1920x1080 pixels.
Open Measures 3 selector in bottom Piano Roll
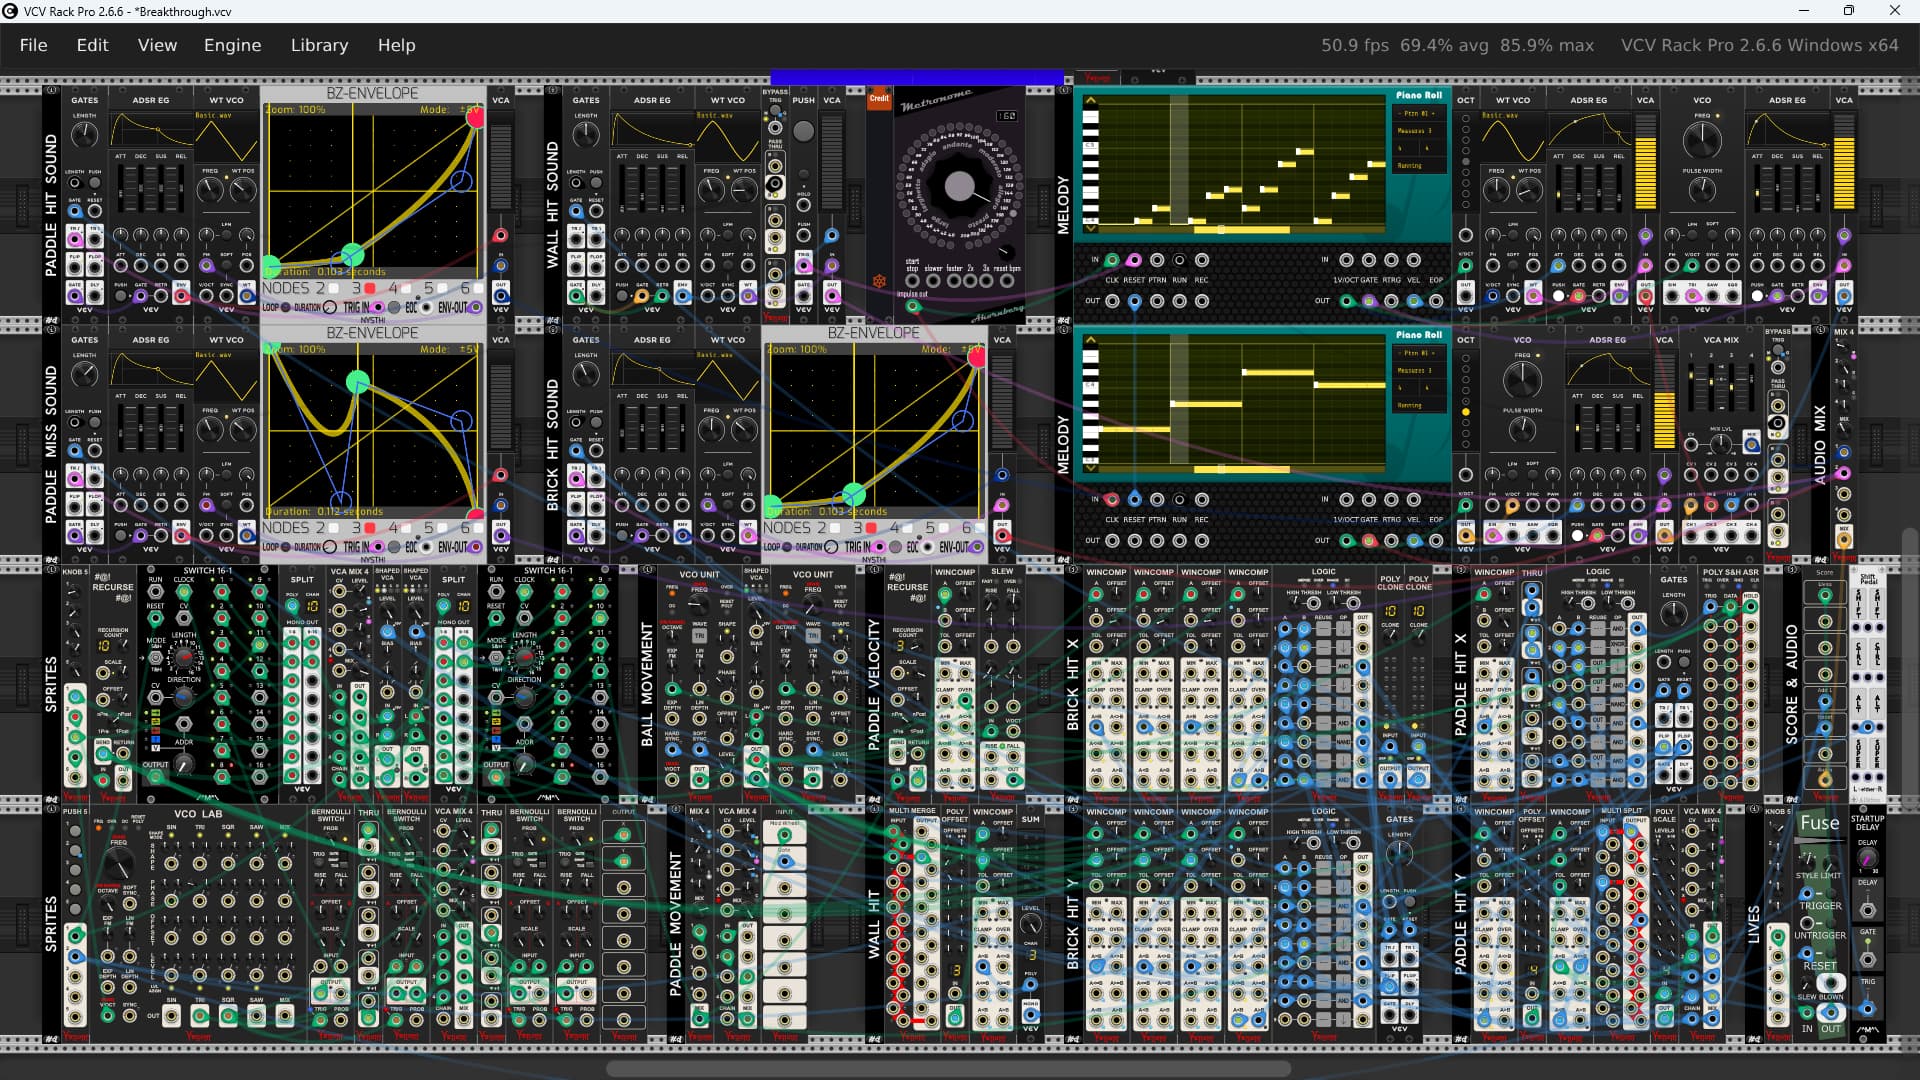(x=1414, y=371)
